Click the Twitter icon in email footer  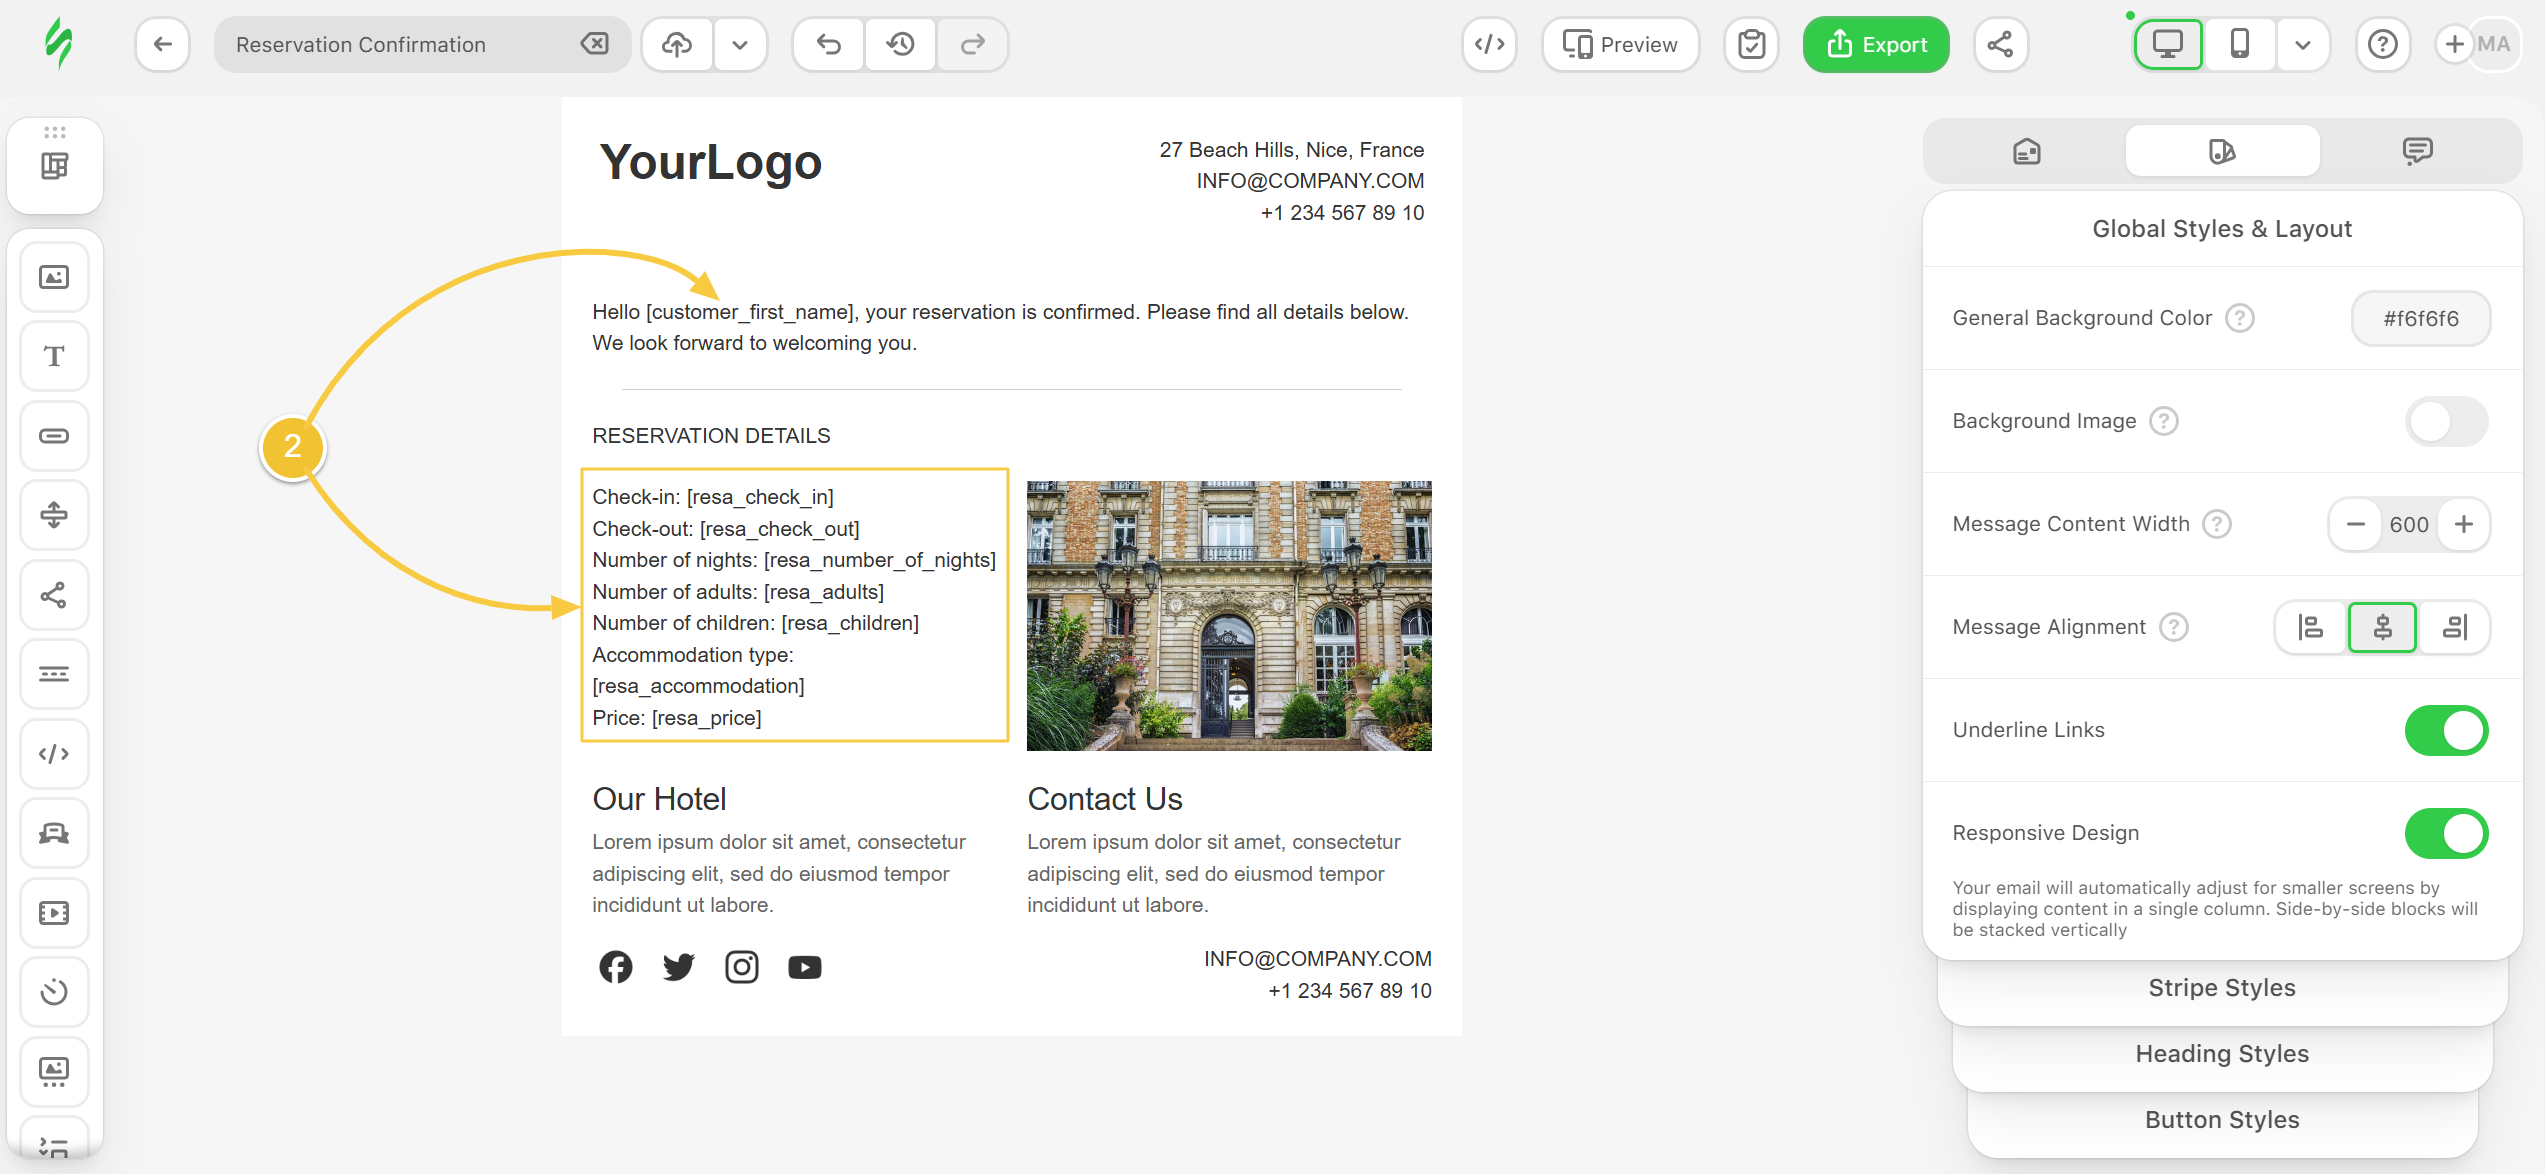pos(679,967)
